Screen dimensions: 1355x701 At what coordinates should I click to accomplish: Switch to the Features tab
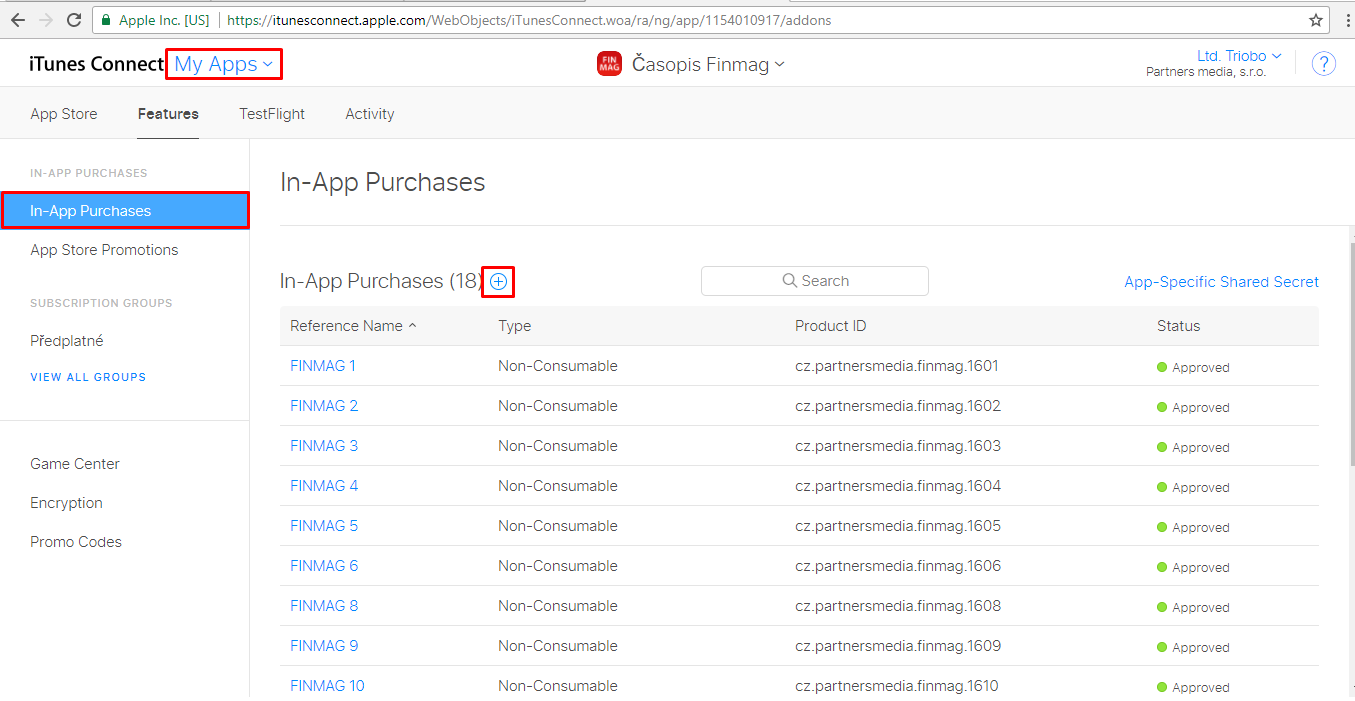[x=168, y=114]
